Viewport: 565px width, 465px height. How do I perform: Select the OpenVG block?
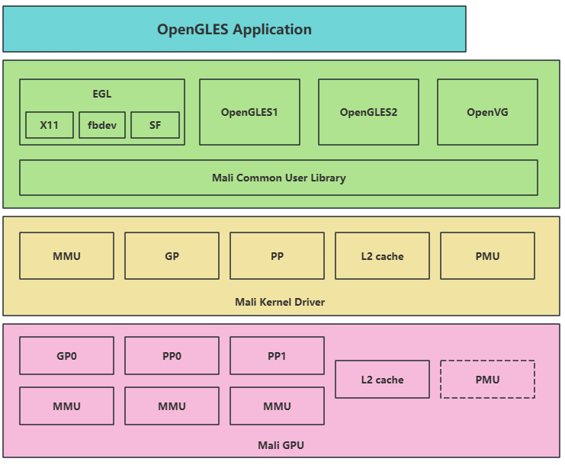click(x=488, y=112)
